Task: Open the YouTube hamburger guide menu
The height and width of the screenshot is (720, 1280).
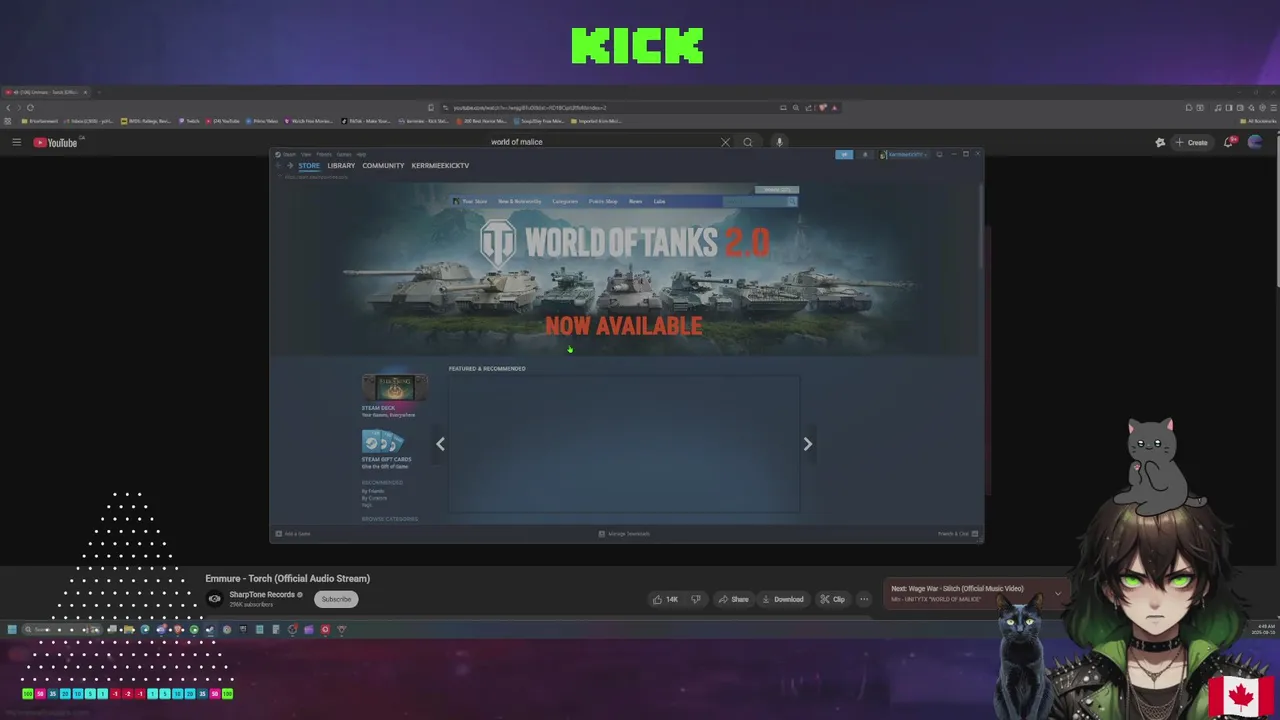Action: click(16, 142)
